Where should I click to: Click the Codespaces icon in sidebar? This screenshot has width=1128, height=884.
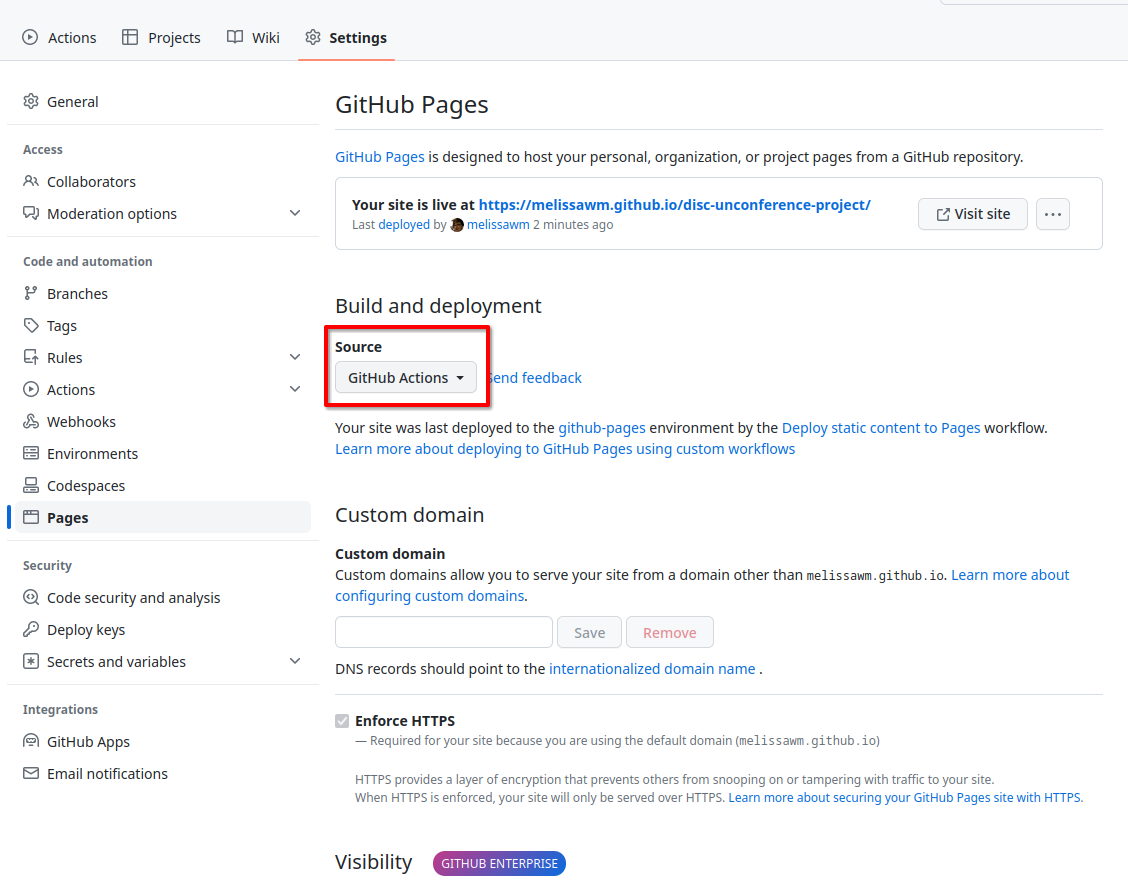pos(31,486)
